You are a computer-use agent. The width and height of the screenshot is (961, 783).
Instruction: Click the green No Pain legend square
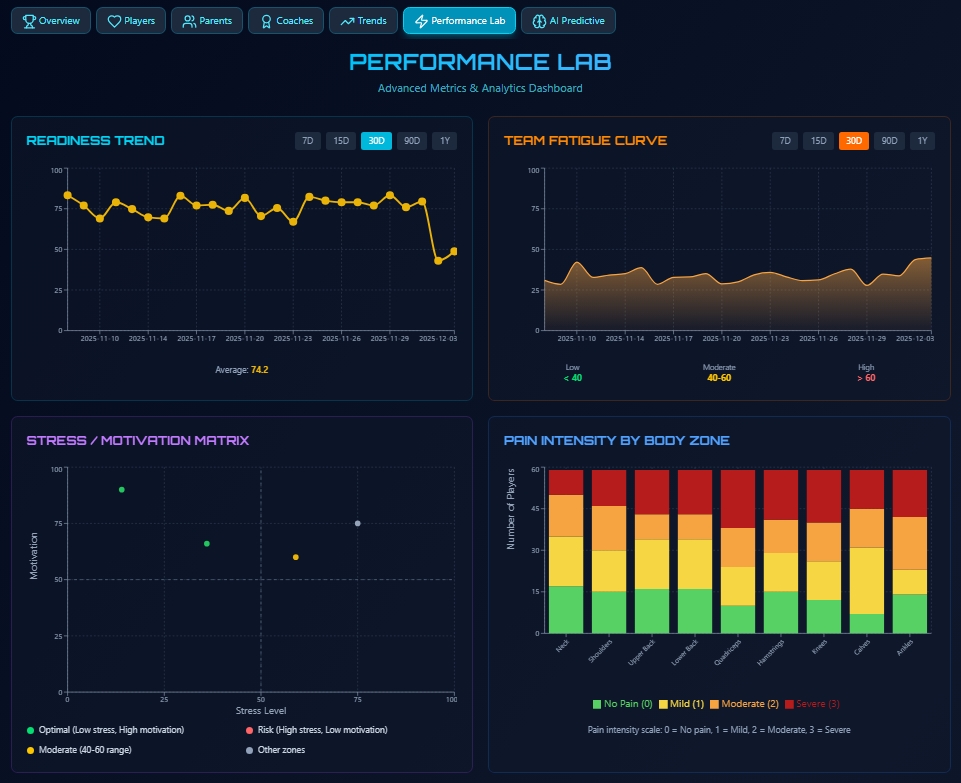(596, 703)
